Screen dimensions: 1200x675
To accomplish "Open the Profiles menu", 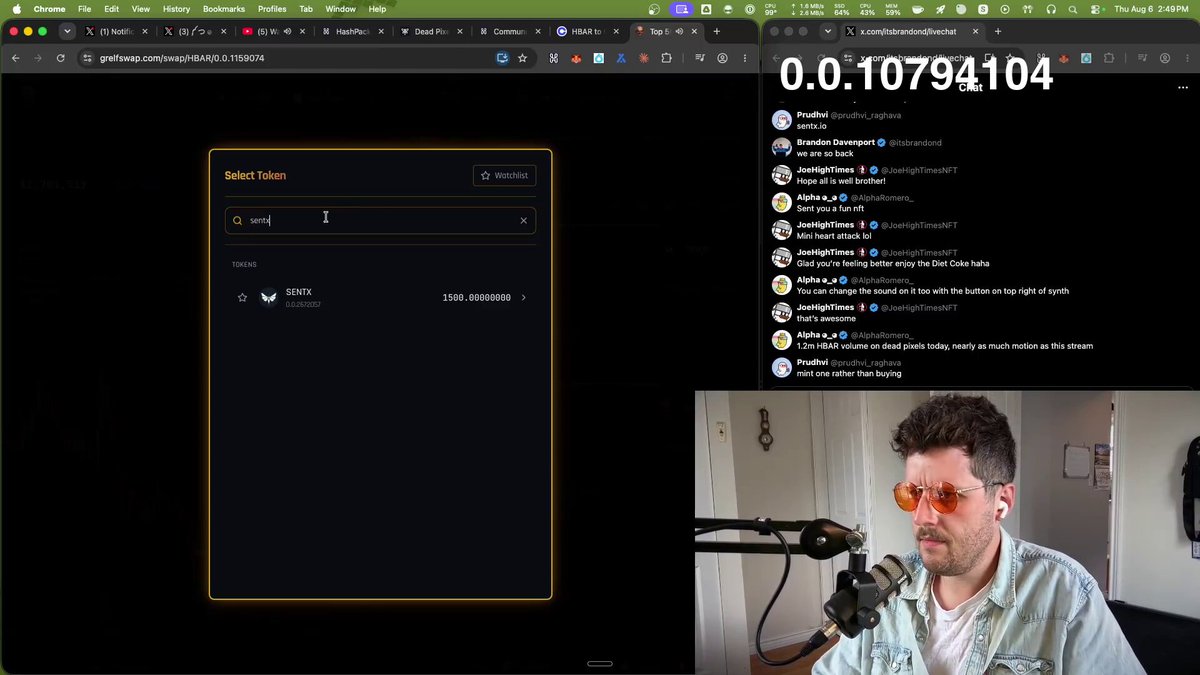I will coord(272,9).
